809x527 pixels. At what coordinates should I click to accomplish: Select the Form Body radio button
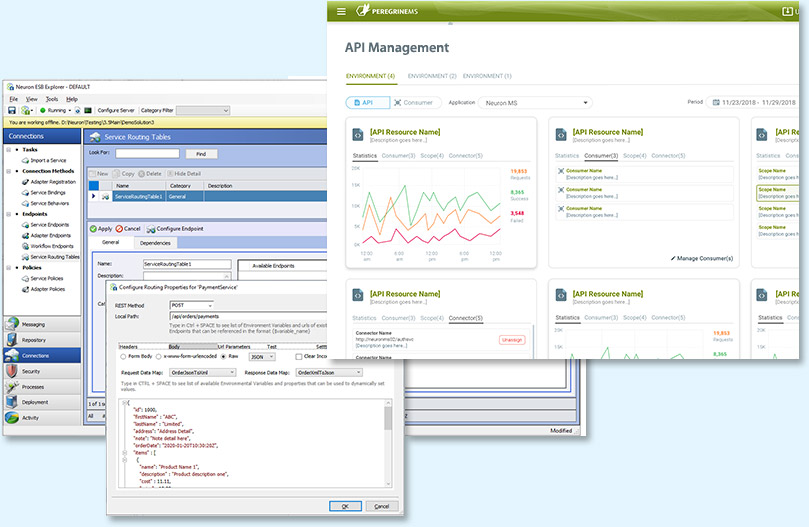(123, 357)
